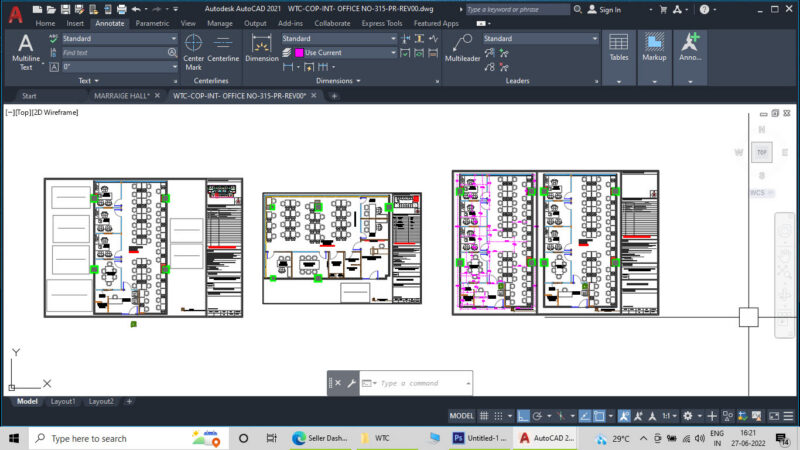This screenshot has height=450, width=800.
Task: Toggle 2D Object Snap square icon
Action: 599,416
